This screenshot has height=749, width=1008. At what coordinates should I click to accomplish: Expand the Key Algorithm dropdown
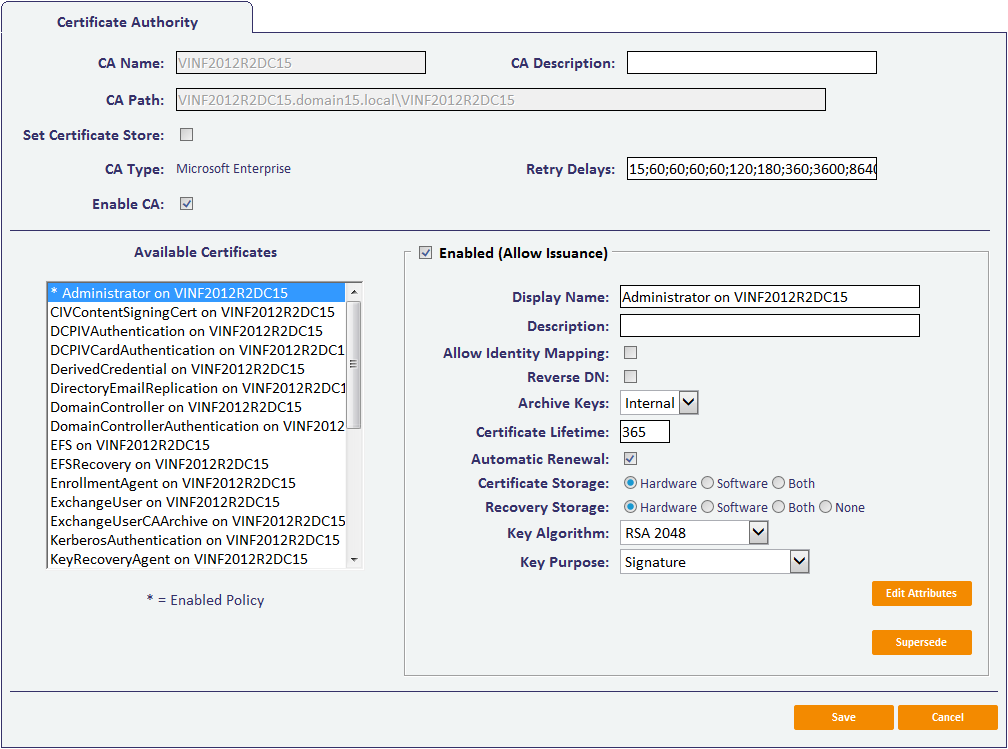coord(694,533)
